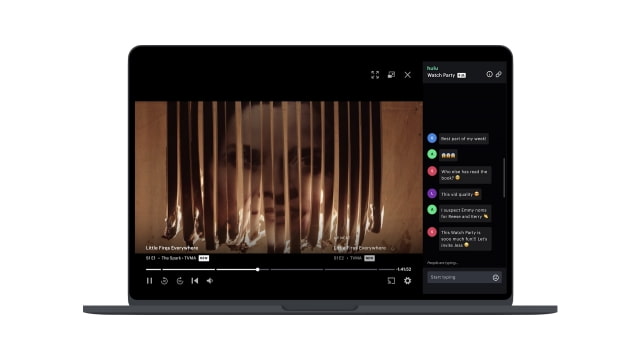The height and width of the screenshot is (360, 640).
Task: Close the video player
Action: 407,75
